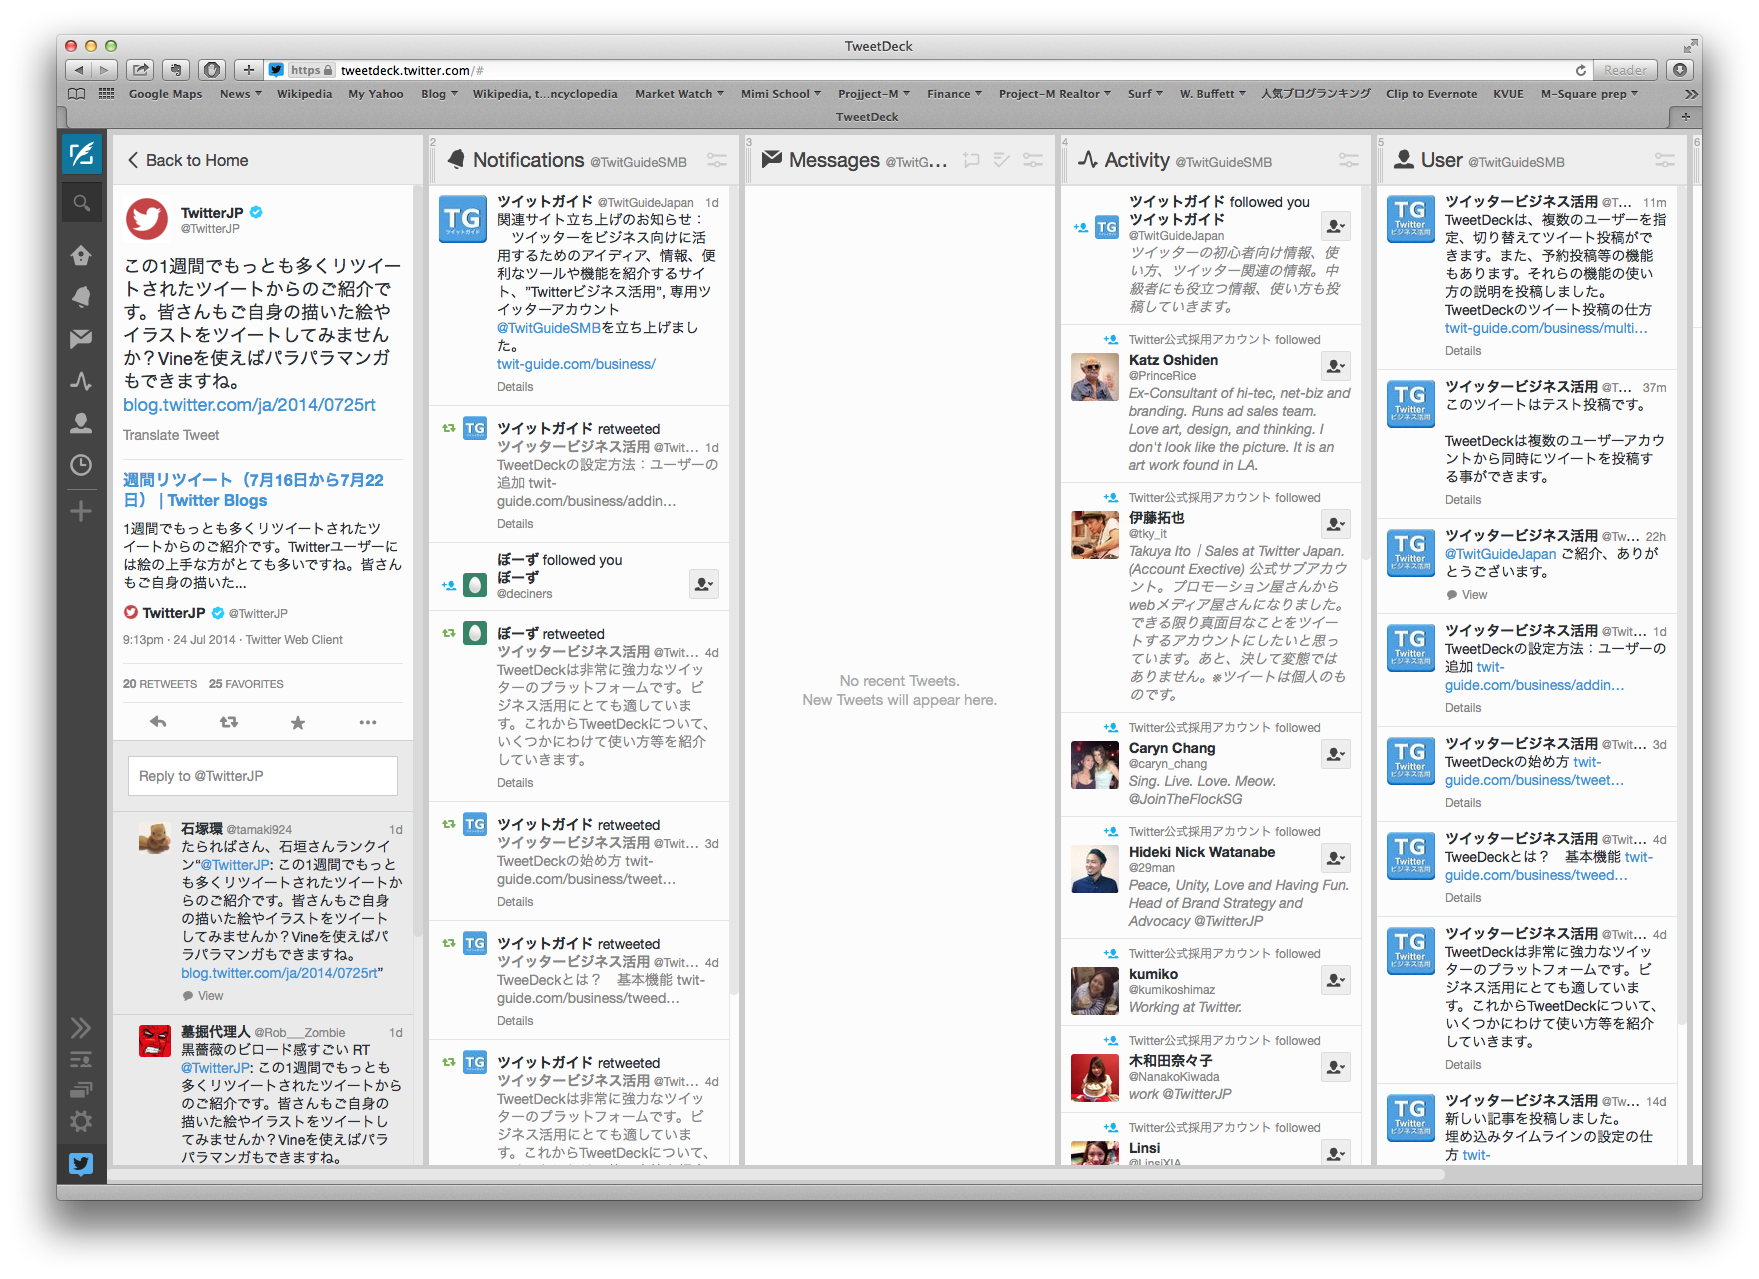Select the TweetDeck browser tab
This screenshot has width=1759, height=1279.
point(867,117)
